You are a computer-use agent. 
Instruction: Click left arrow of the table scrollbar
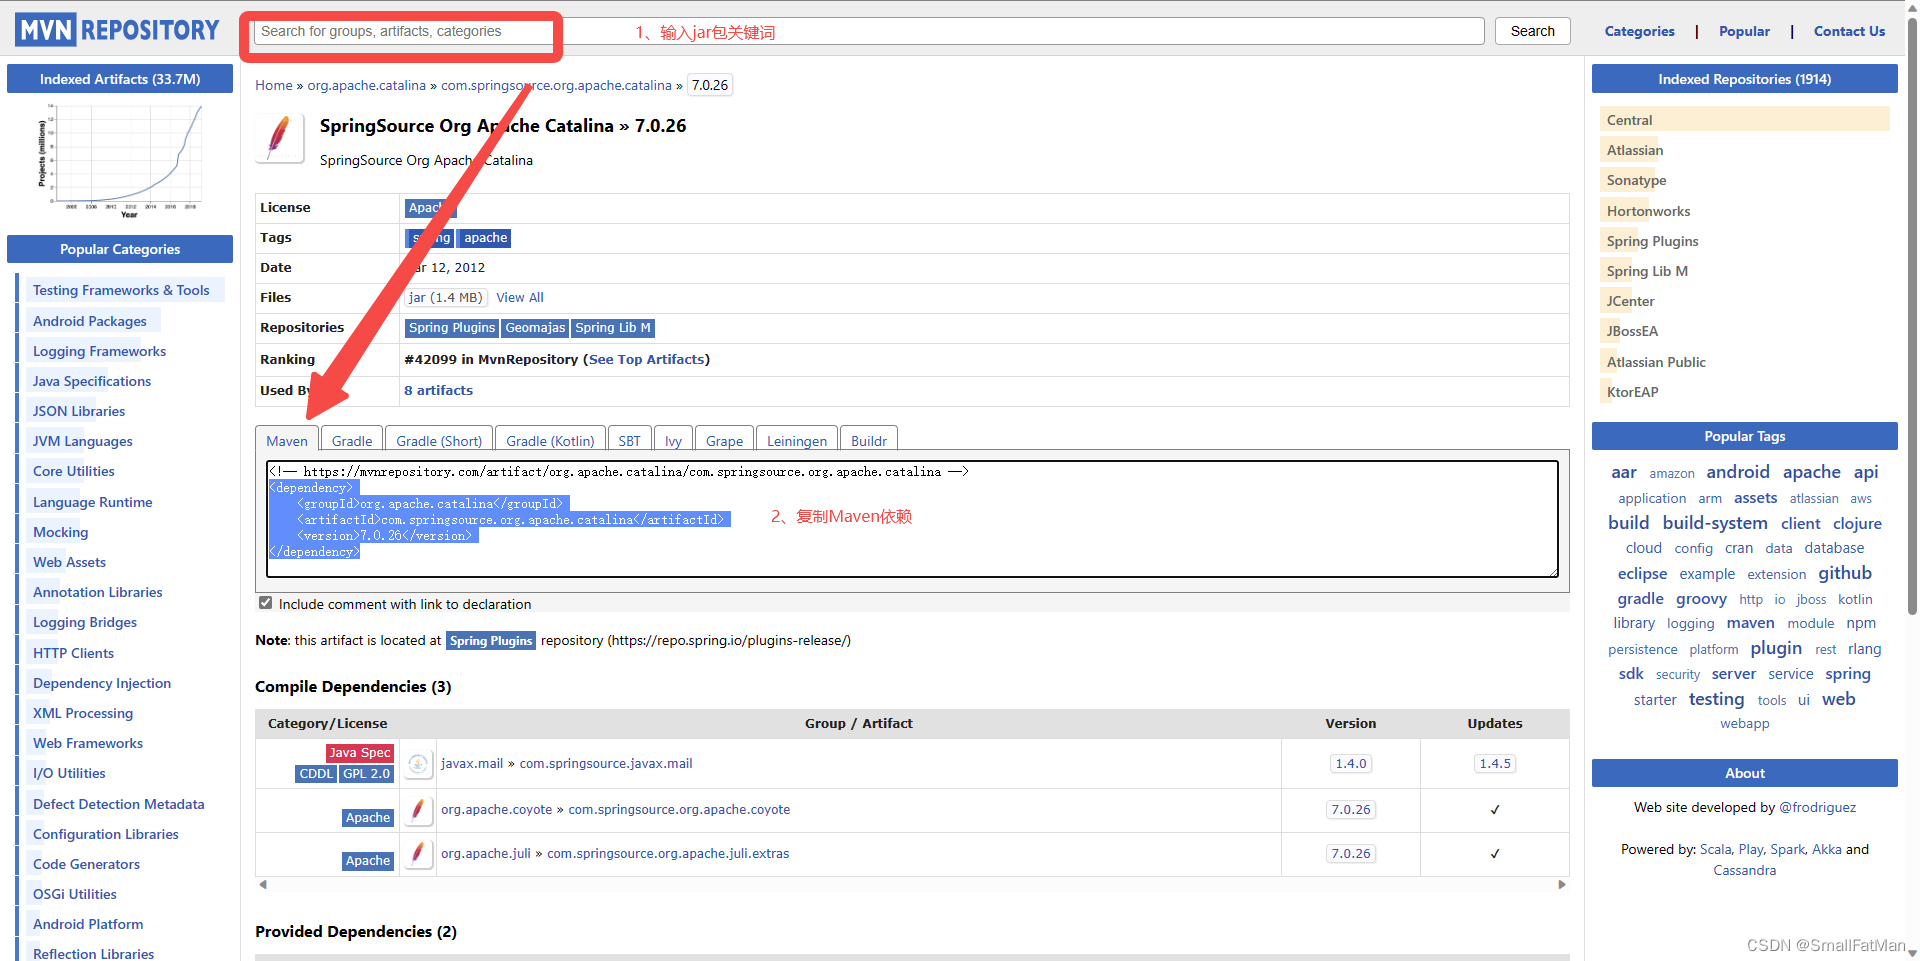click(263, 884)
